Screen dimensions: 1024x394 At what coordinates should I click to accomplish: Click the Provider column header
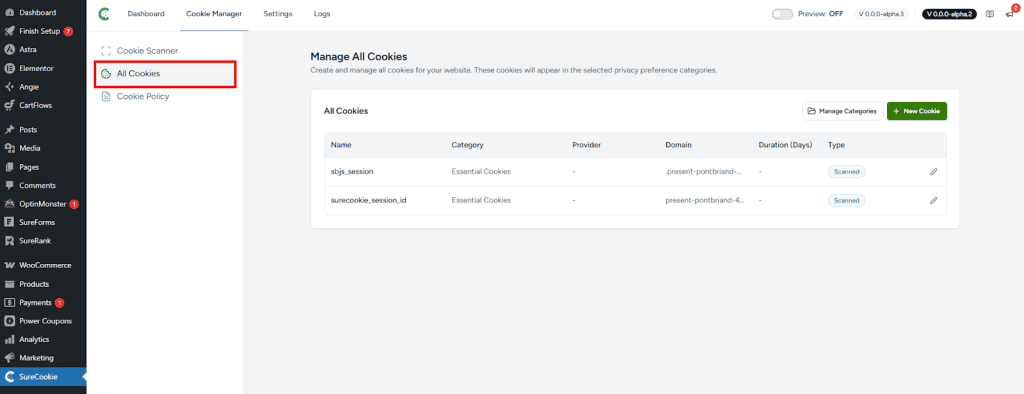coord(586,145)
